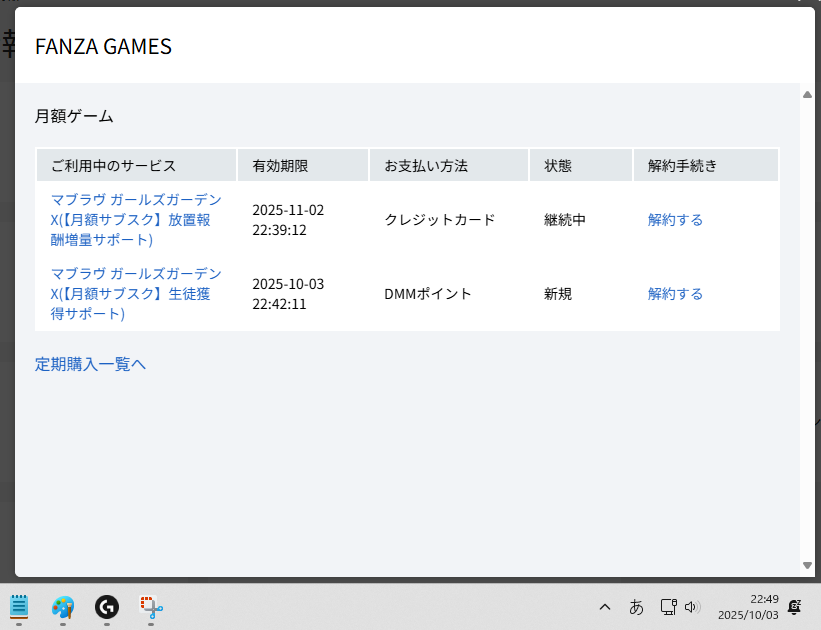Screen dimensions: 821x630
Task: Open the taskbar clock and date
Action: coord(748,606)
